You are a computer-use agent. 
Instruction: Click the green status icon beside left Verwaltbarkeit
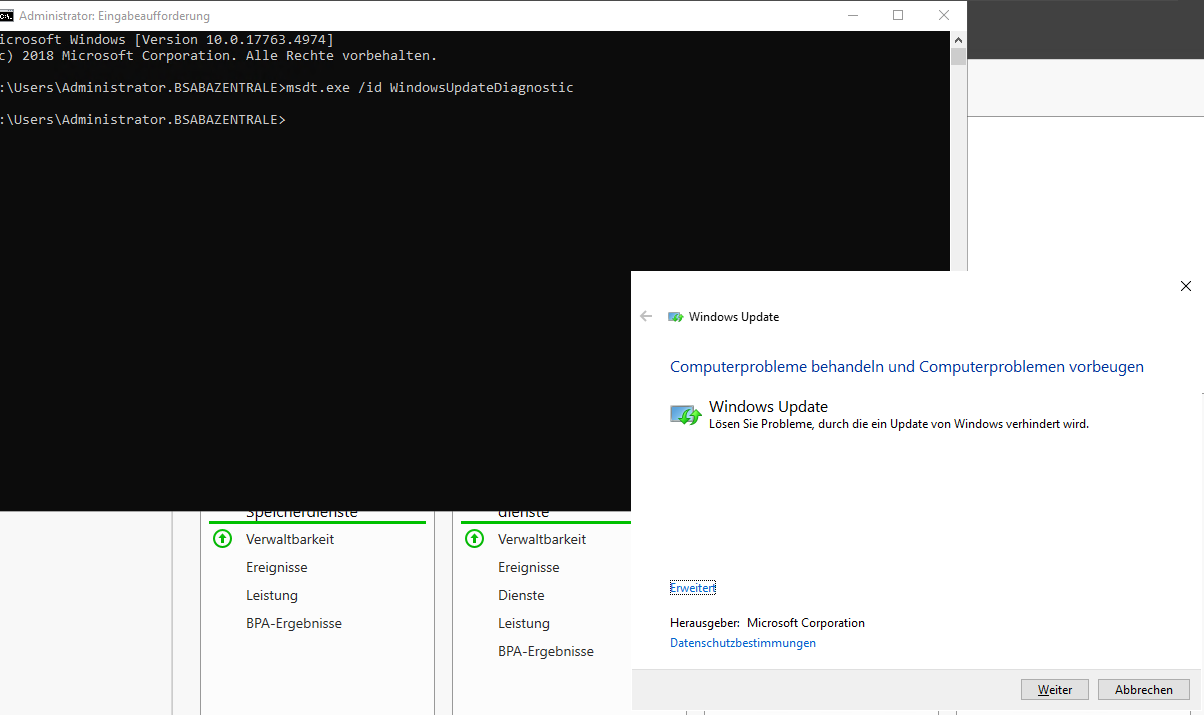223,539
